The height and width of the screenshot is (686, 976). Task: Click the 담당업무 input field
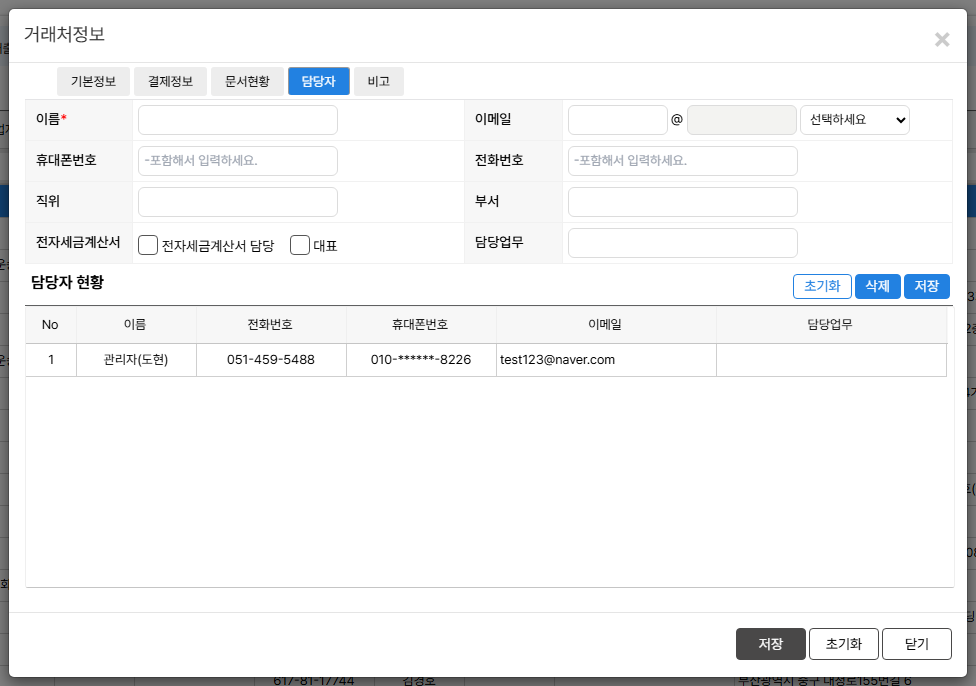(x=683, y=243)
